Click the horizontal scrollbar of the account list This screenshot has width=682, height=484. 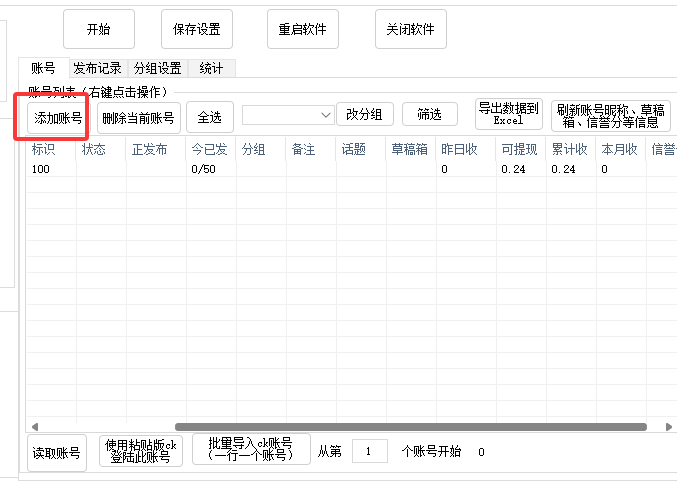point(410,427)
